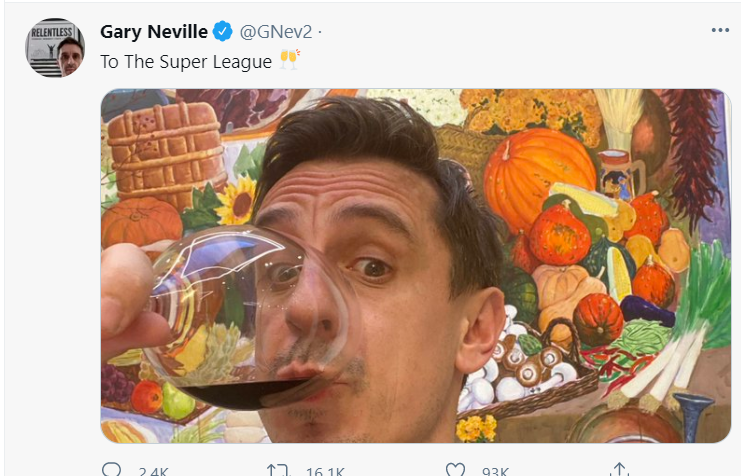Click the sunflower in the tweet photo

tap(236, 201)
